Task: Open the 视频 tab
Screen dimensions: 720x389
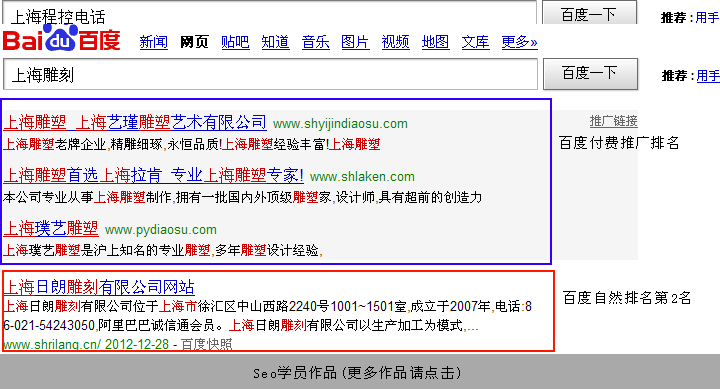Action: point(395,42)
